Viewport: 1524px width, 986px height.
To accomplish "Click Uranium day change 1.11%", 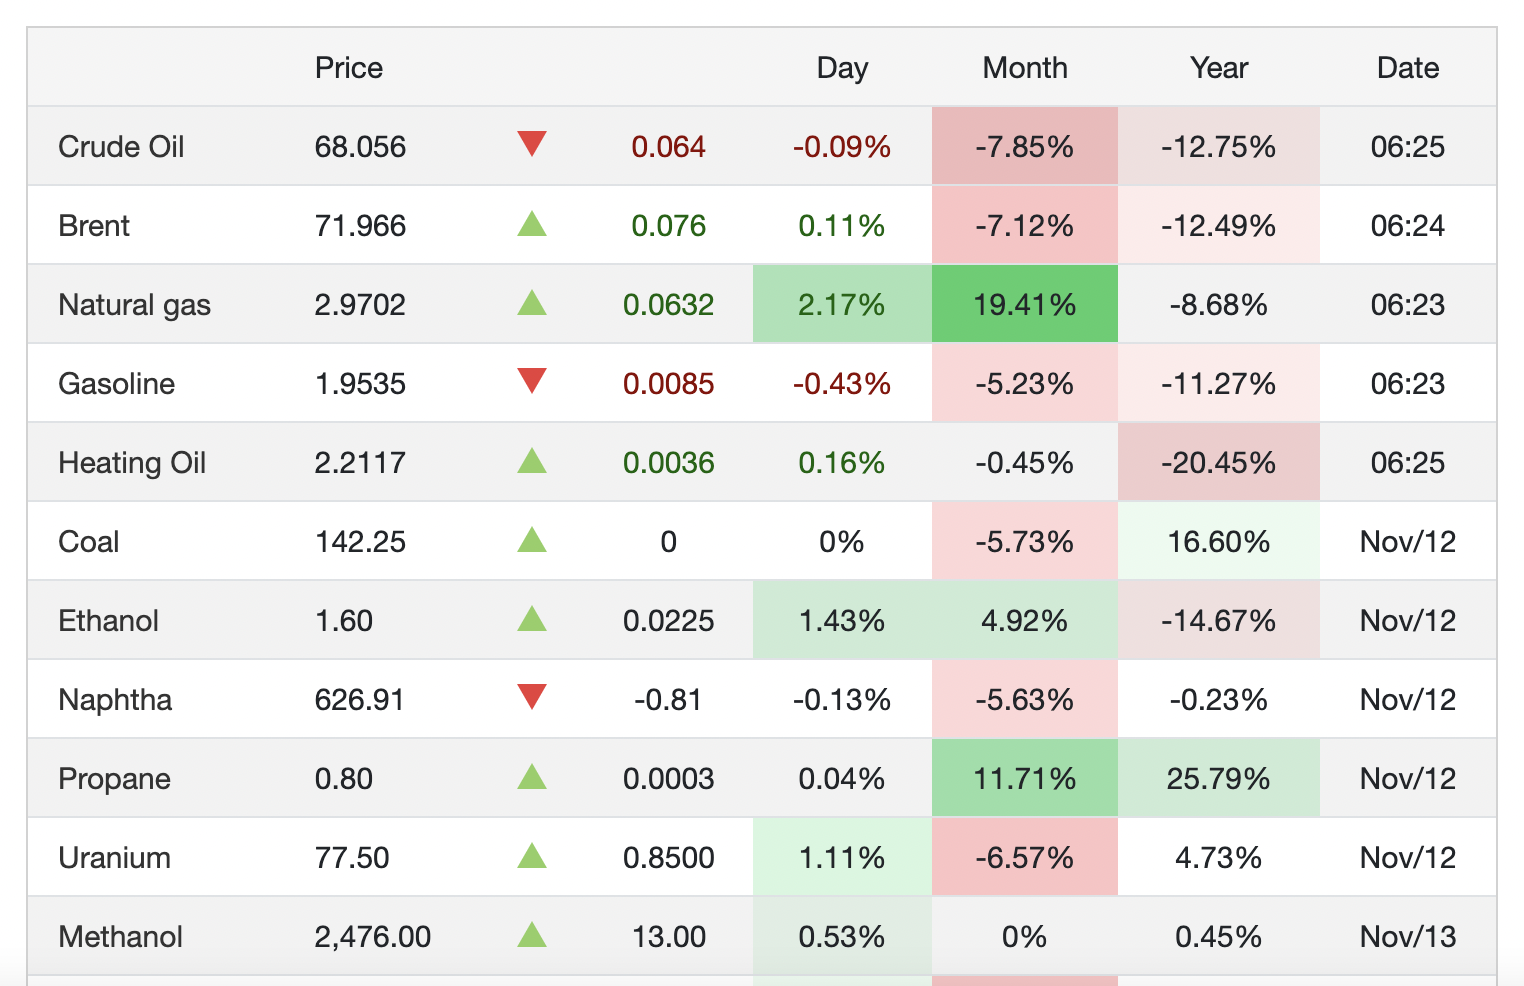I will click(x=842, y=858).
